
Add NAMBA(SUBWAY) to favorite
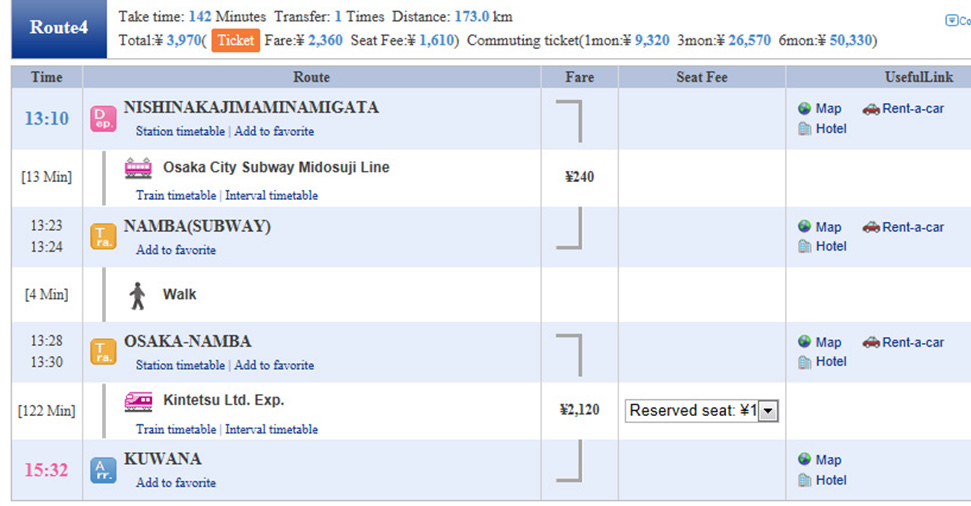176,250
